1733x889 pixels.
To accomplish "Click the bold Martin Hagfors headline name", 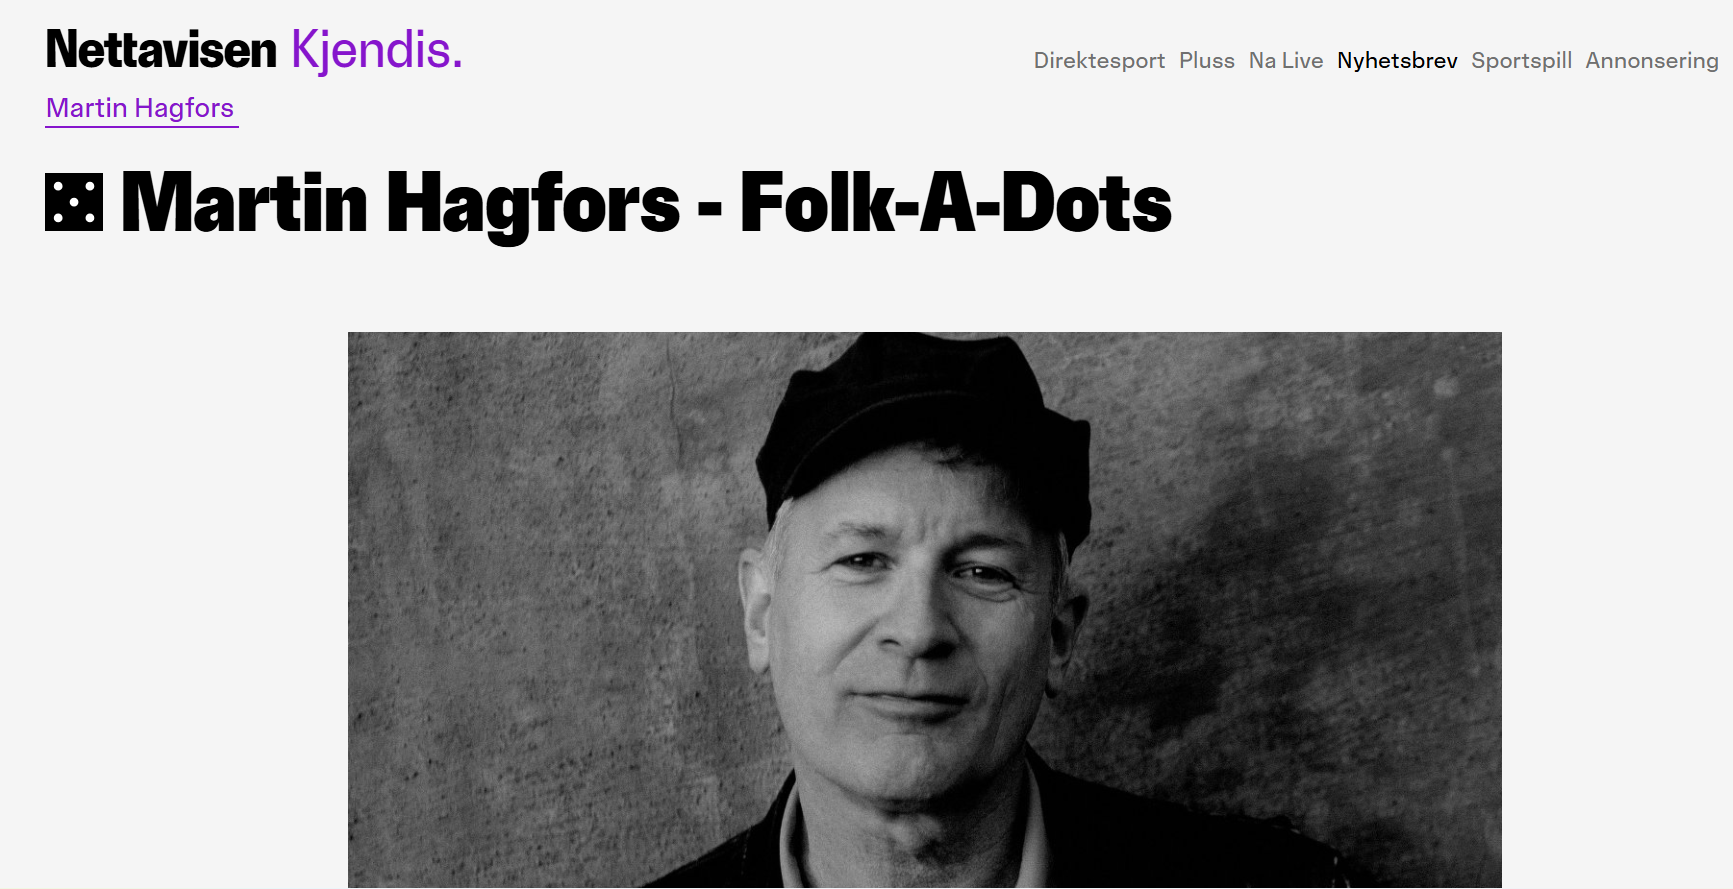I will [400, 203].
